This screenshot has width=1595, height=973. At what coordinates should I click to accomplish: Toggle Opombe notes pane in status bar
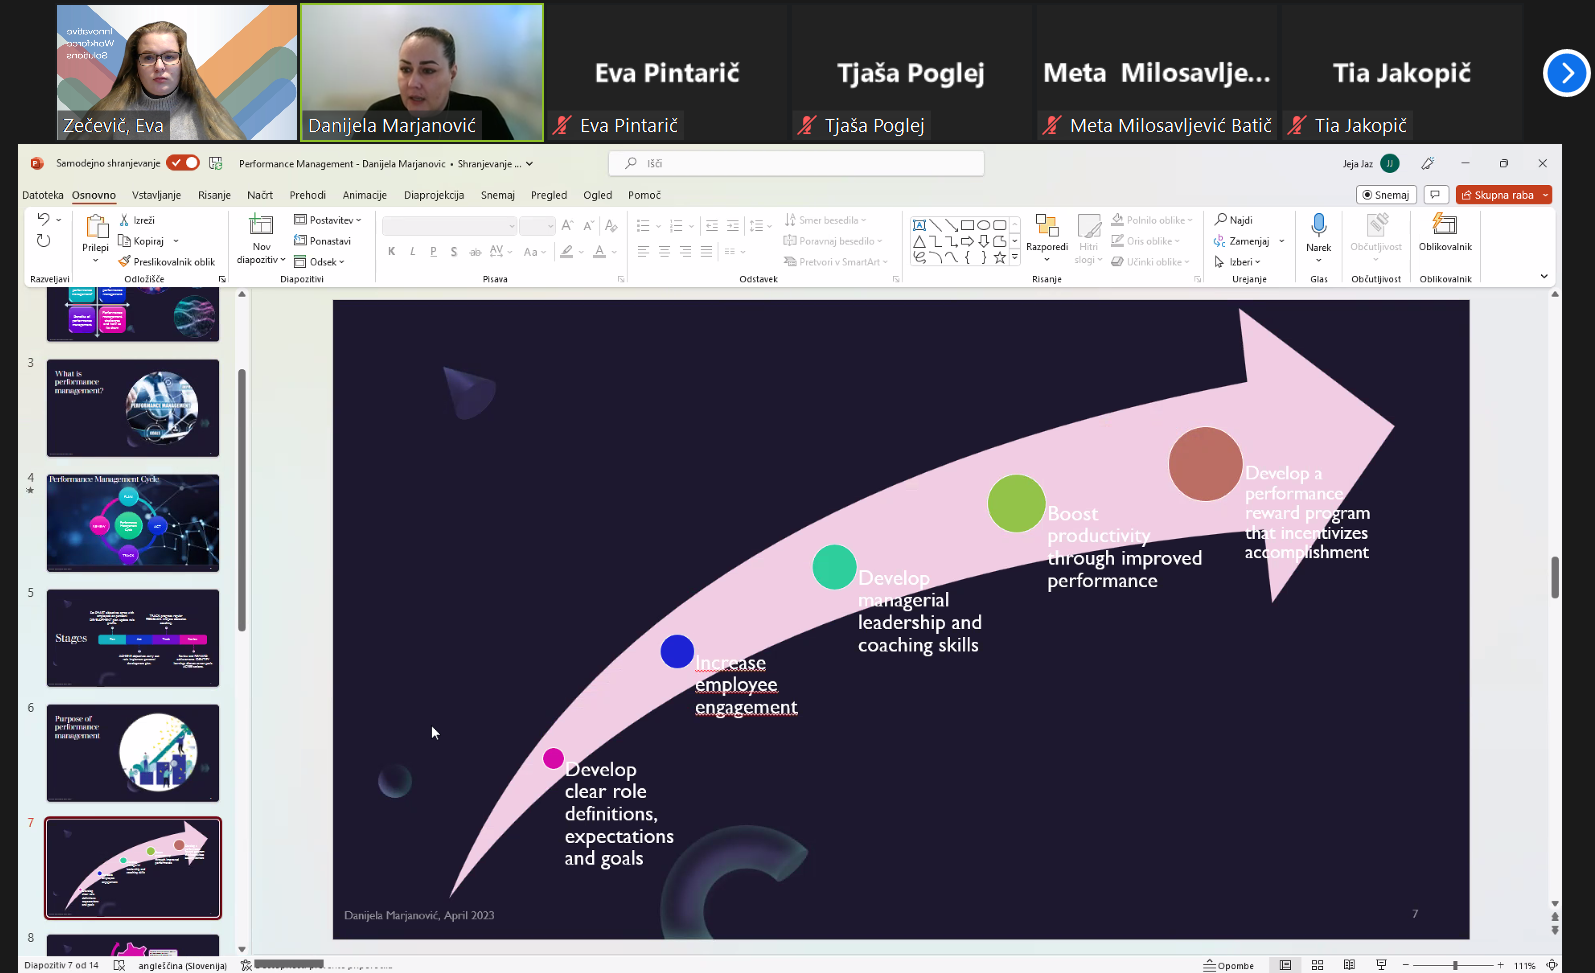(1229, 965)
